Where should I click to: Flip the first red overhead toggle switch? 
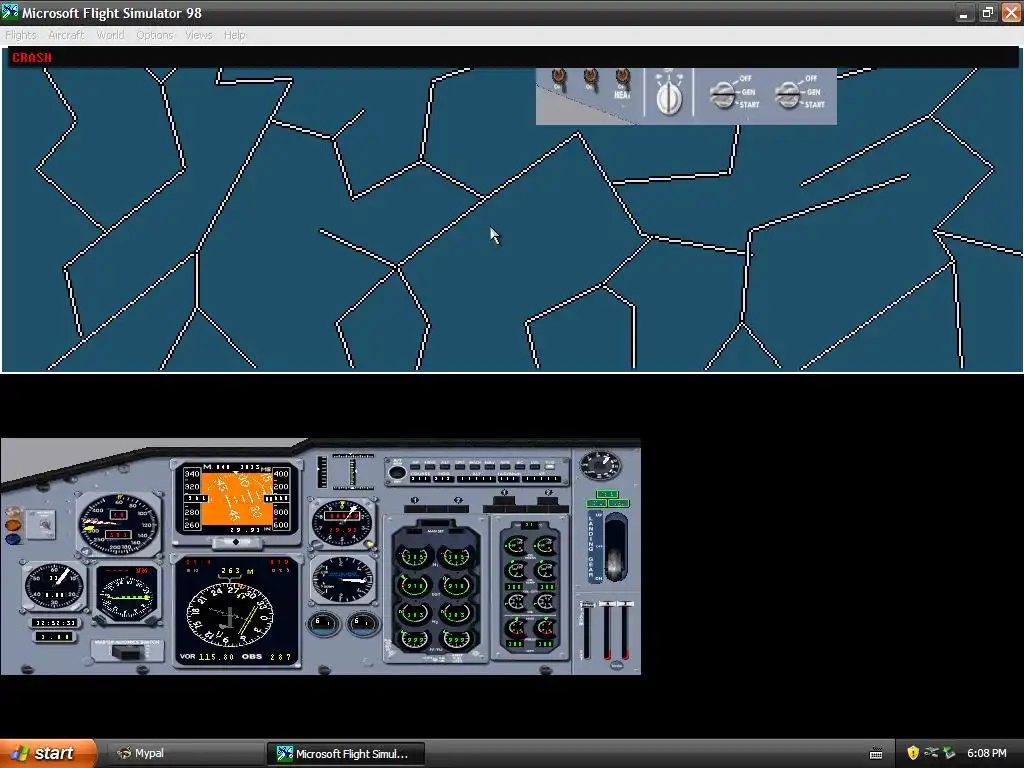(x=559, y=78)
